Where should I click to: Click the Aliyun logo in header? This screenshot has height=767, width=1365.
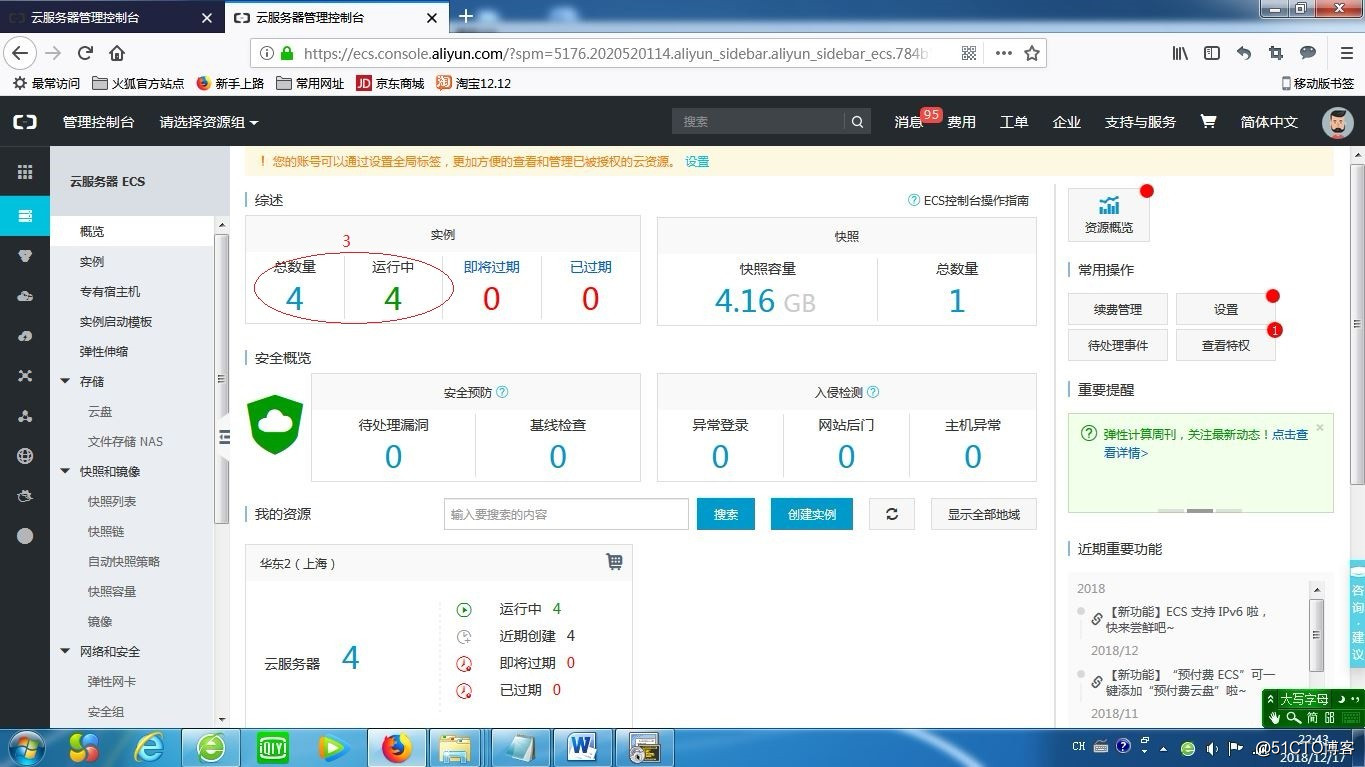tap(25, 122)
